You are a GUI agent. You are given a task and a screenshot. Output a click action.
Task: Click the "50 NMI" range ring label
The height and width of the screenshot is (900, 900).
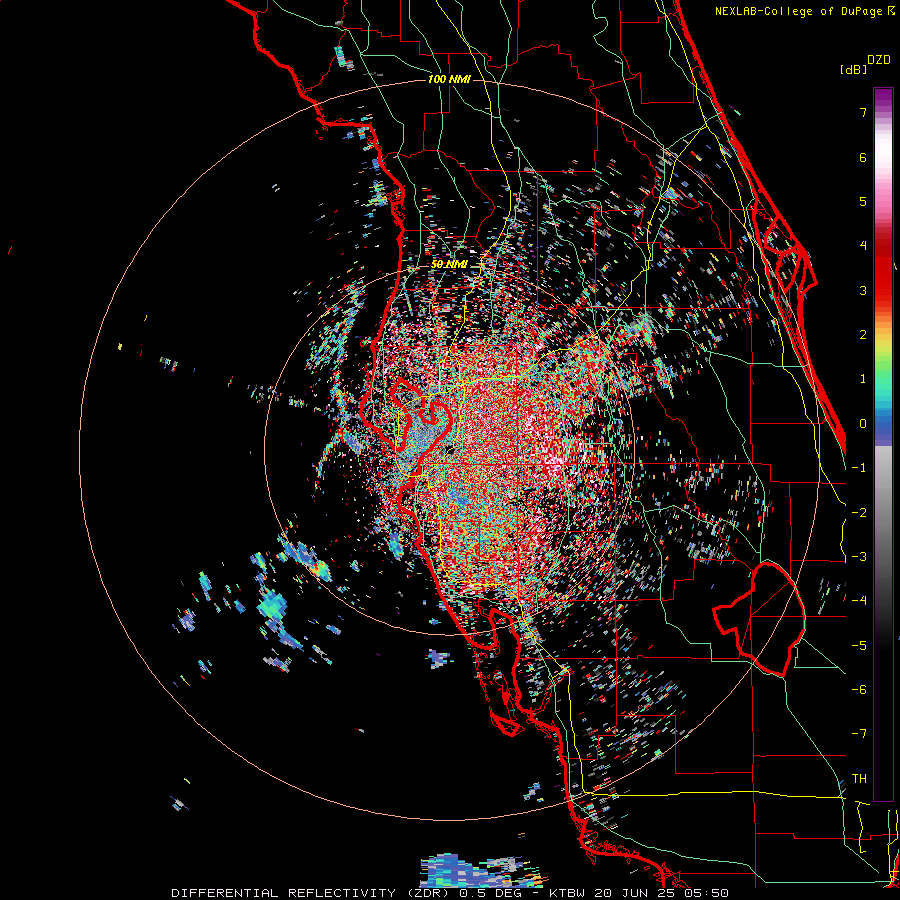[x=449, y=264]
